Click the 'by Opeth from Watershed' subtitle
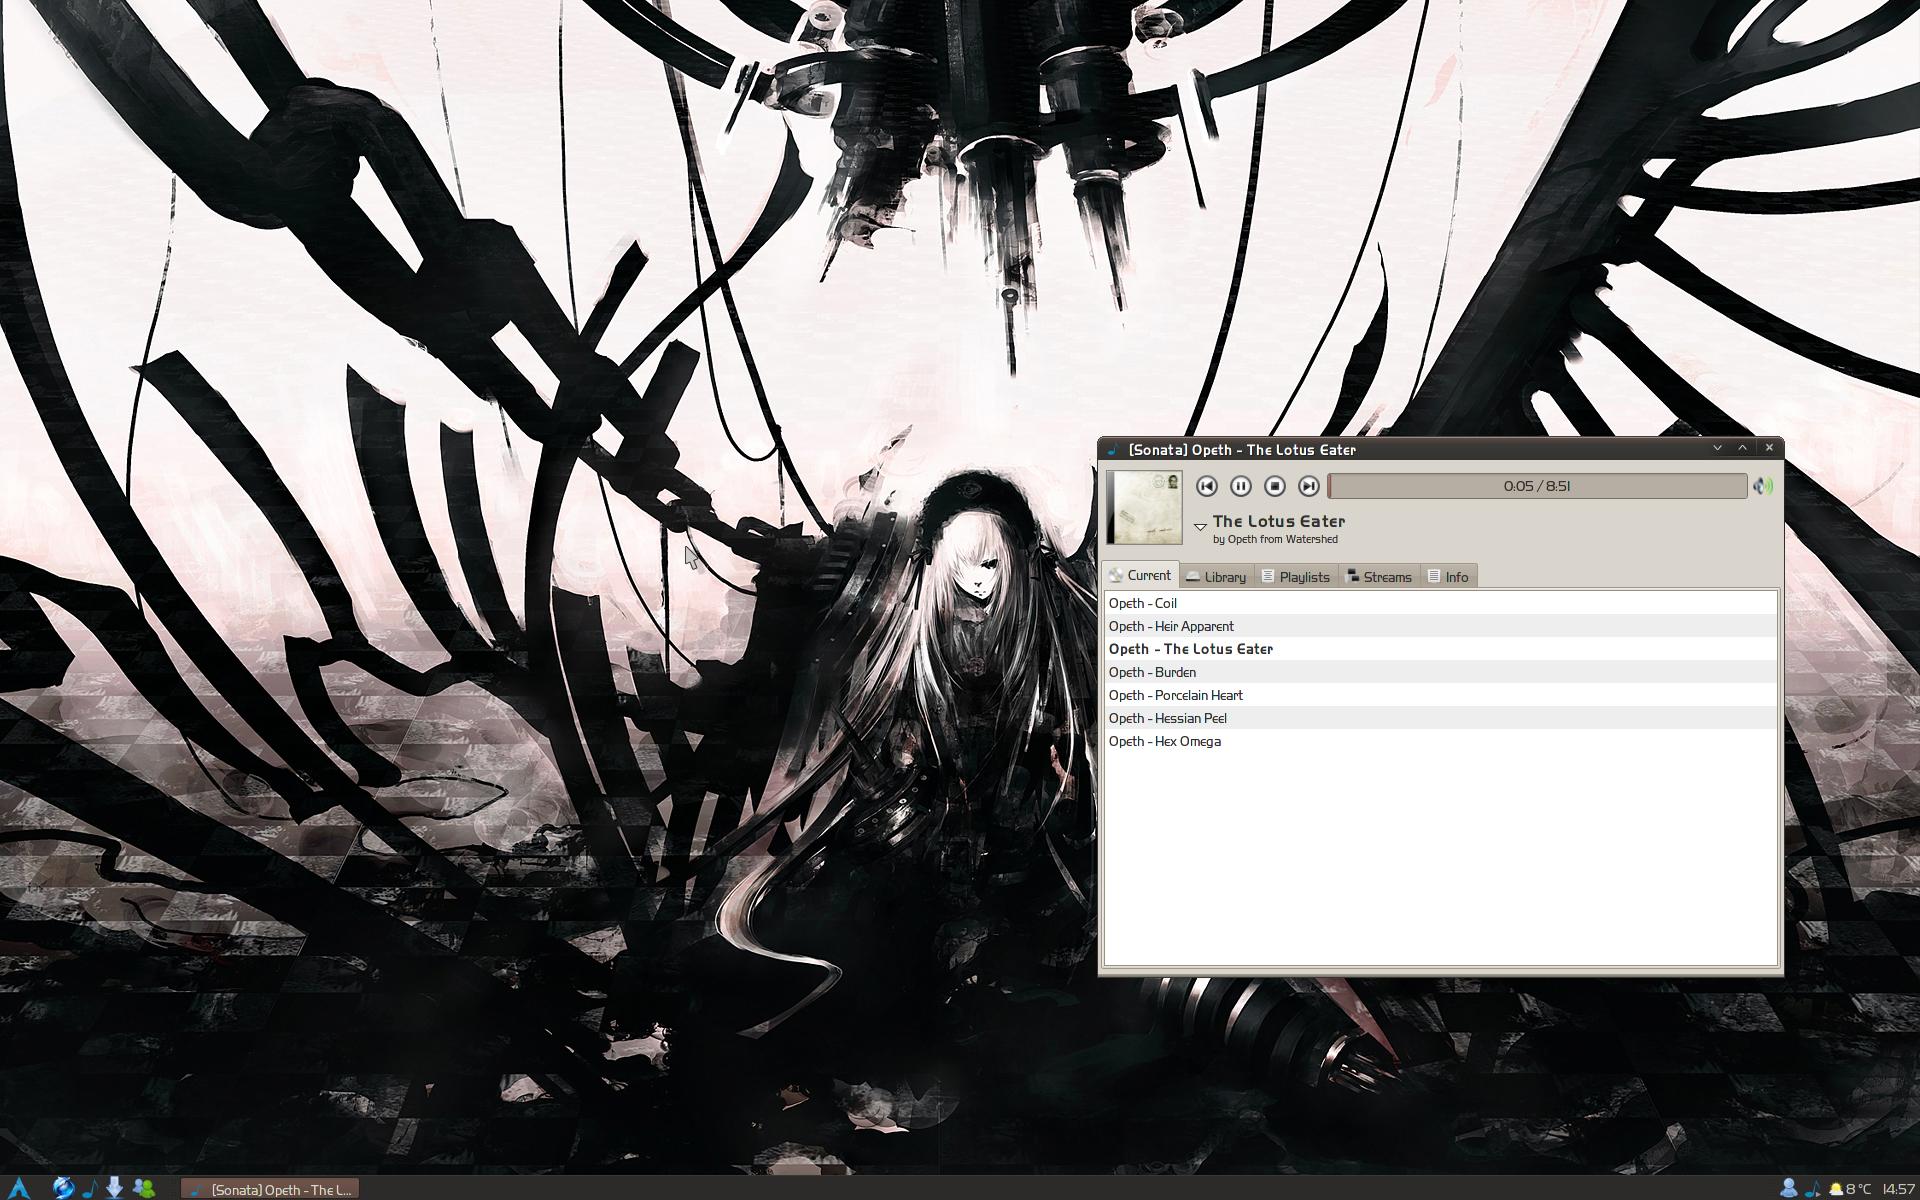Screen dimensions: 1920x1200 1275,539
